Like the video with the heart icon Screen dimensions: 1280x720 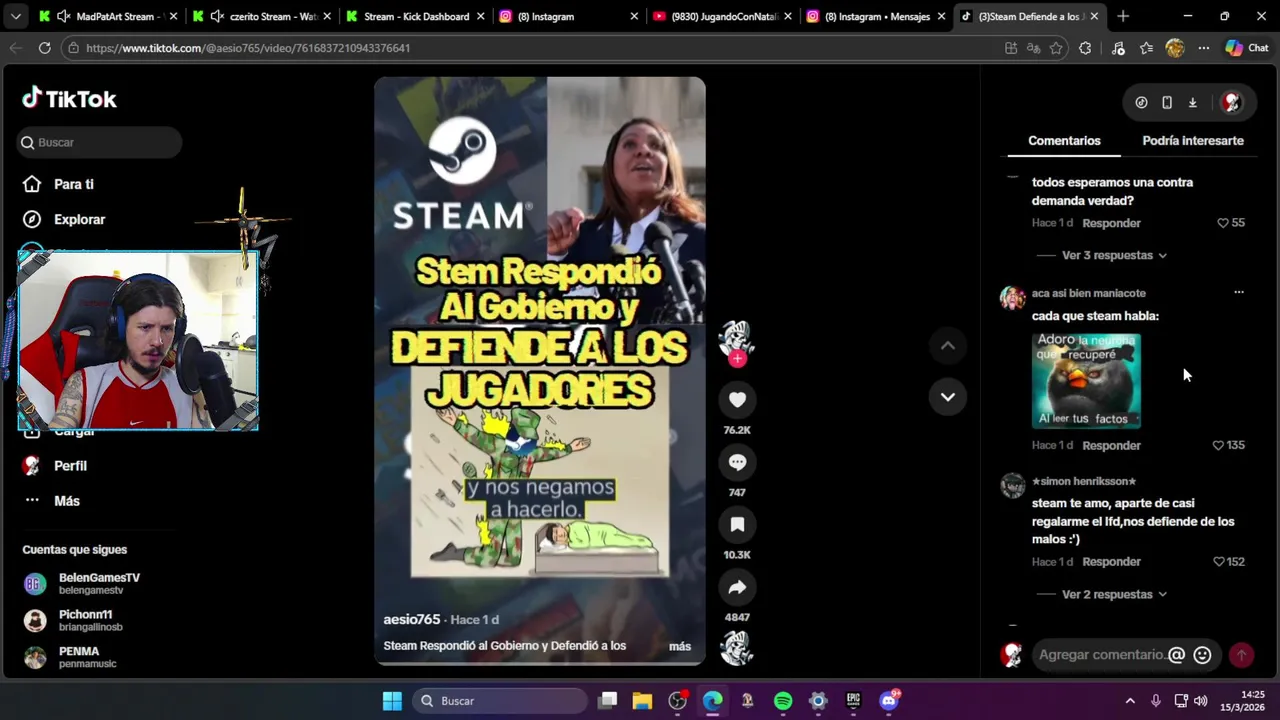(x=737, y=400)
